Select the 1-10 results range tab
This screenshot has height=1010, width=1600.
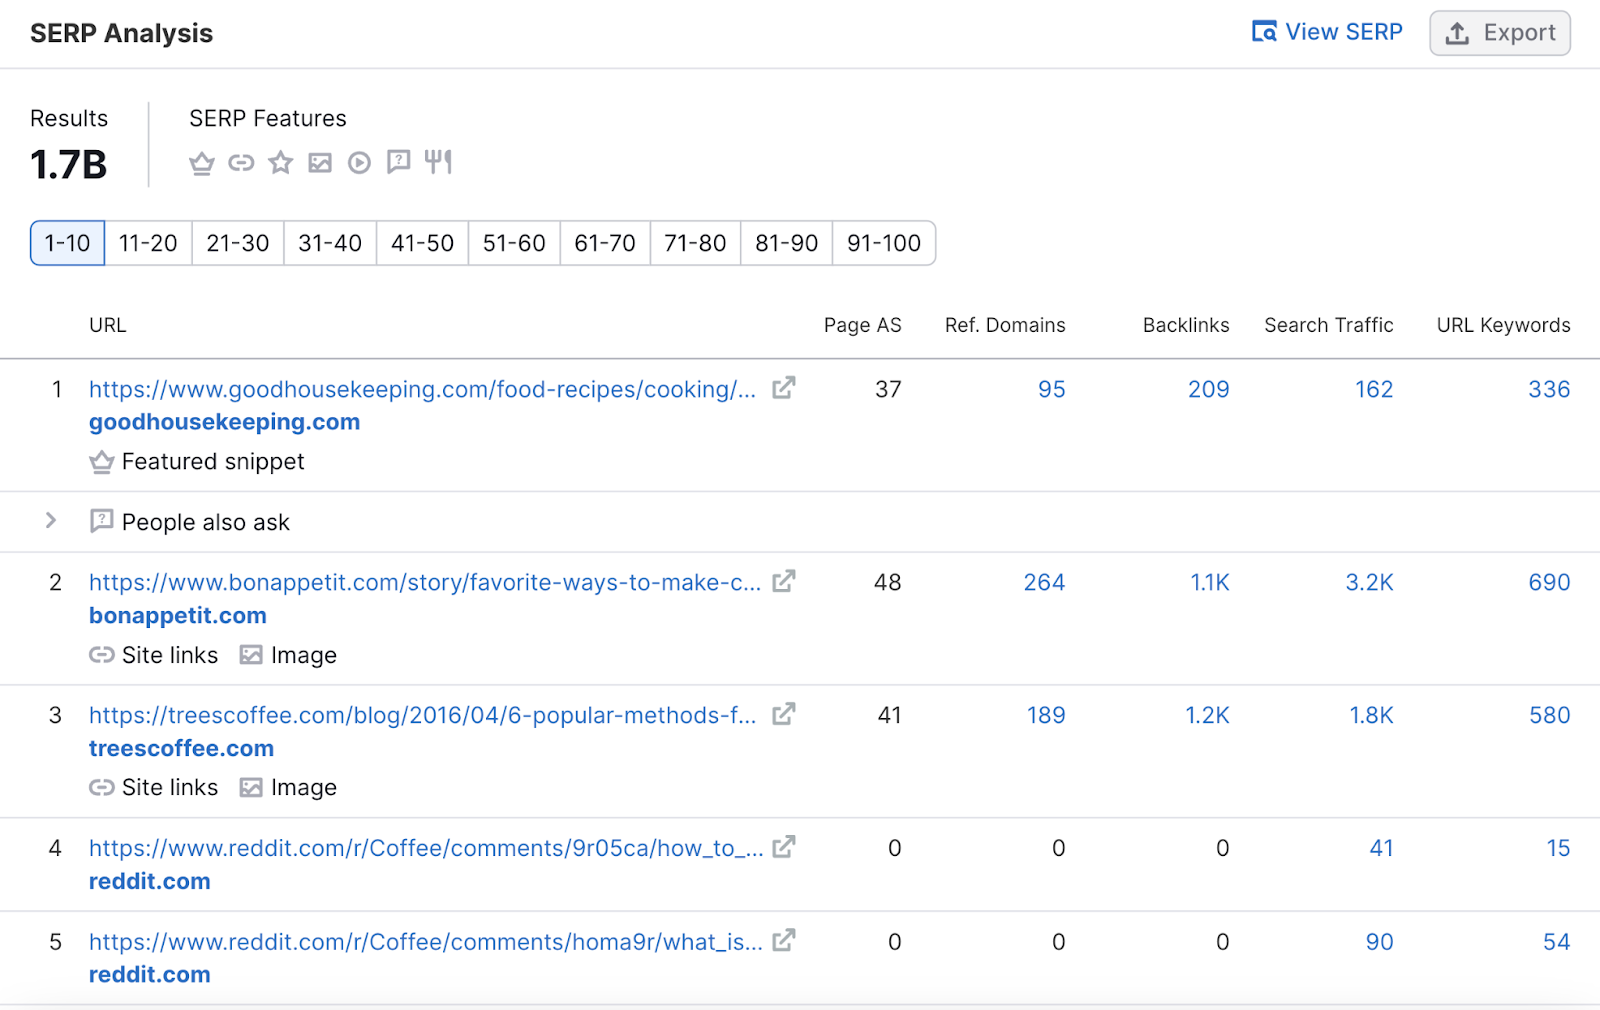[x=67, y=243]
